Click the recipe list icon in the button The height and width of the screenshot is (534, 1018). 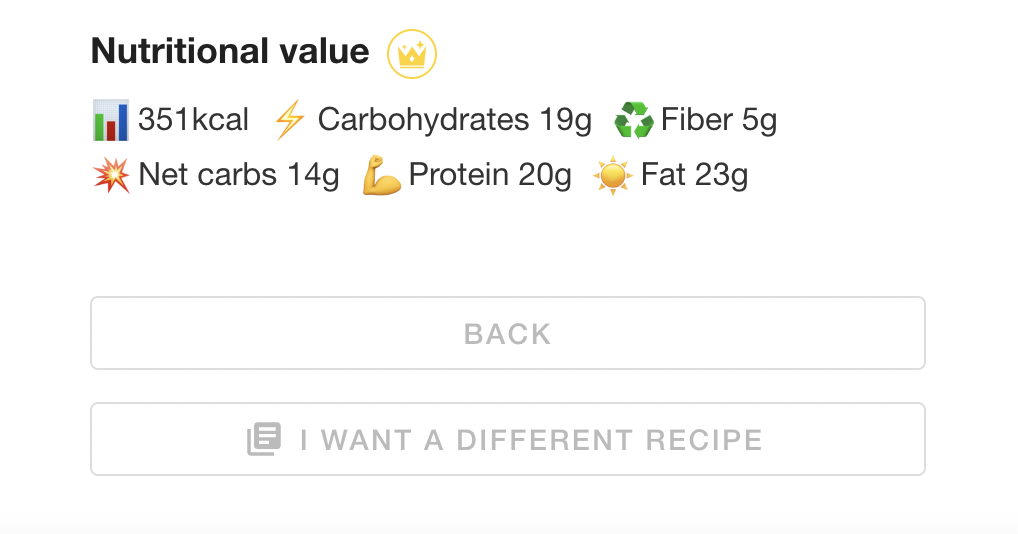(265, 439)
